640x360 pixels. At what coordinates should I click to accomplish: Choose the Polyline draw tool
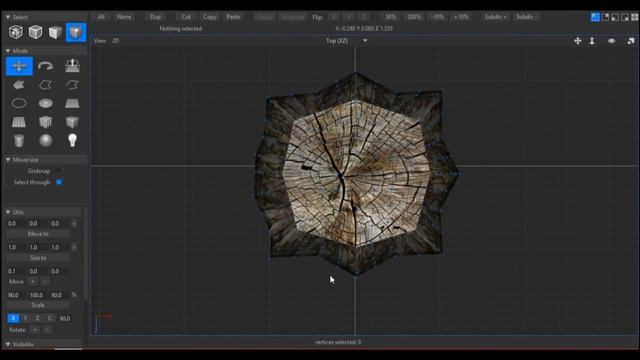[46, 85]
